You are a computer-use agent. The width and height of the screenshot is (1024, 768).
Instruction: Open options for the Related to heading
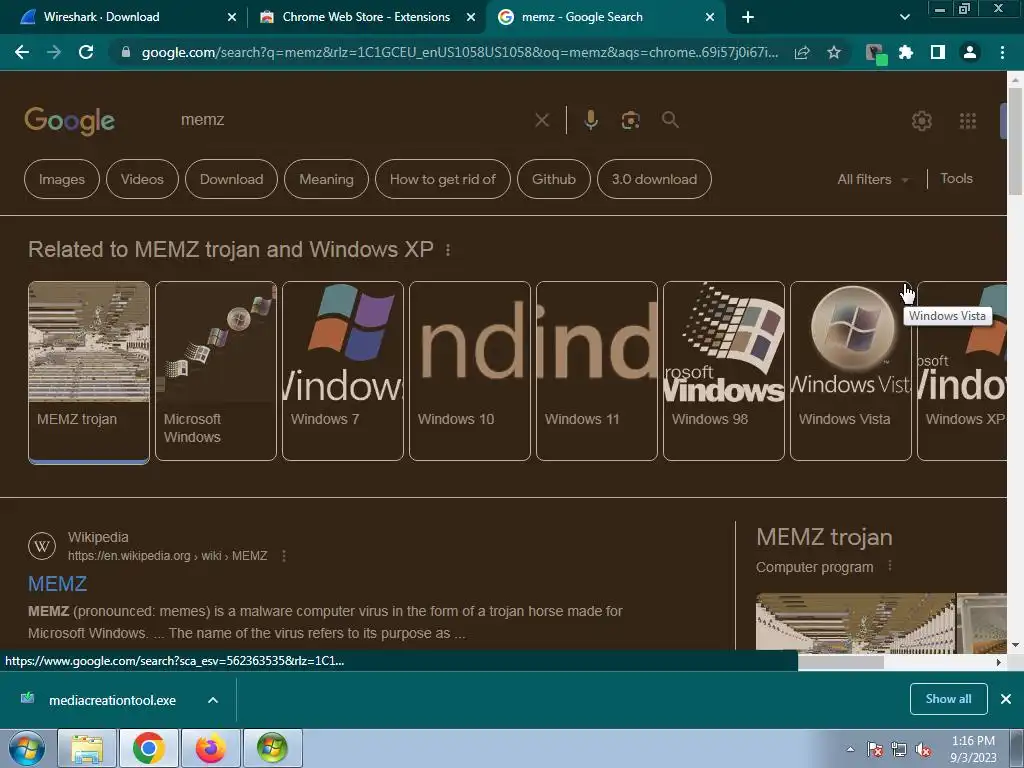pyautogui.click(x=448, y=249)
